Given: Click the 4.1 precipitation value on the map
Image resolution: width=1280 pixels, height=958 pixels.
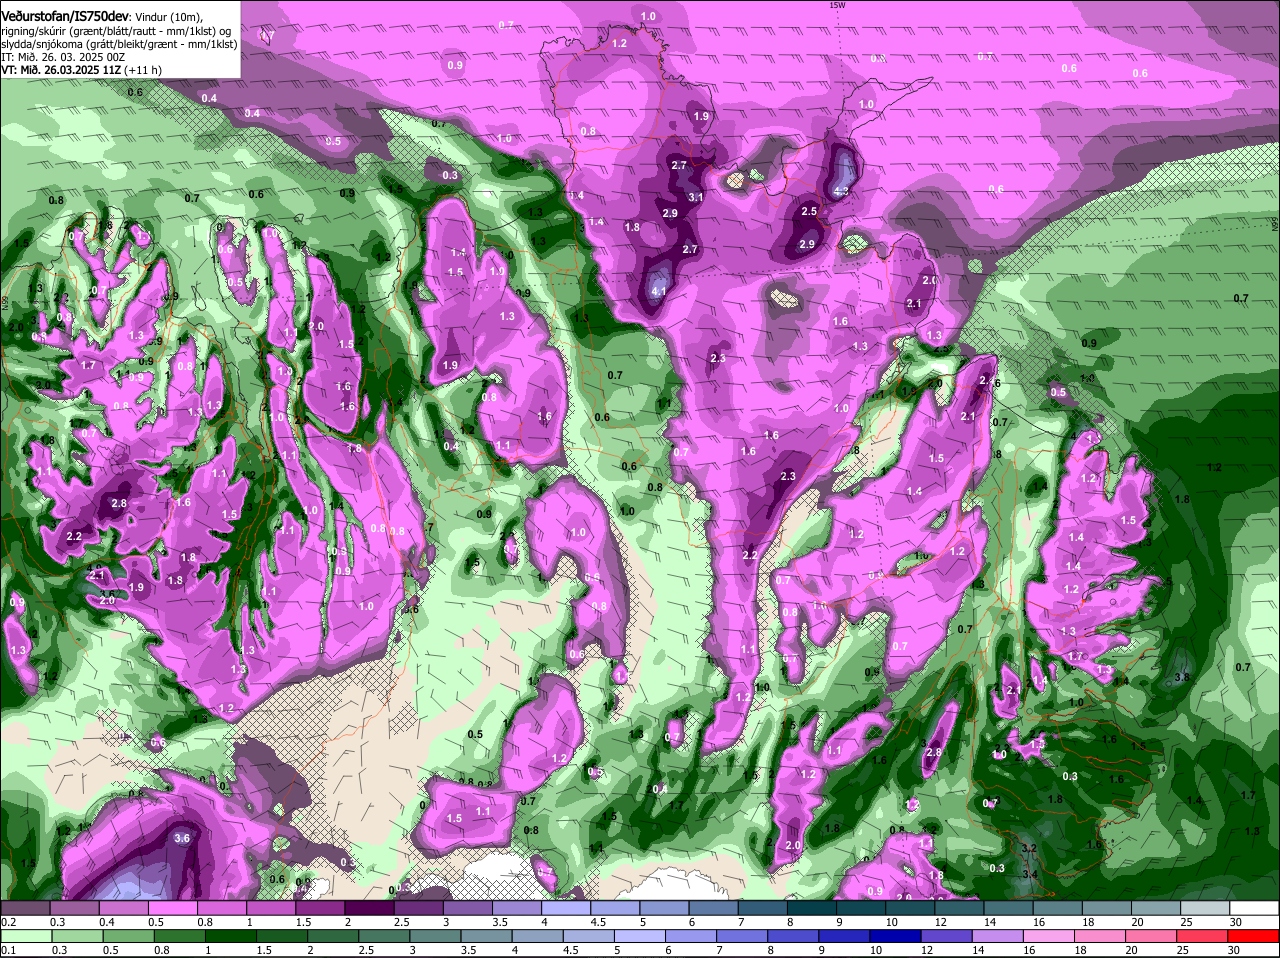Looking at the screenshot, I should pyautogui.click(x=658, y=291).
